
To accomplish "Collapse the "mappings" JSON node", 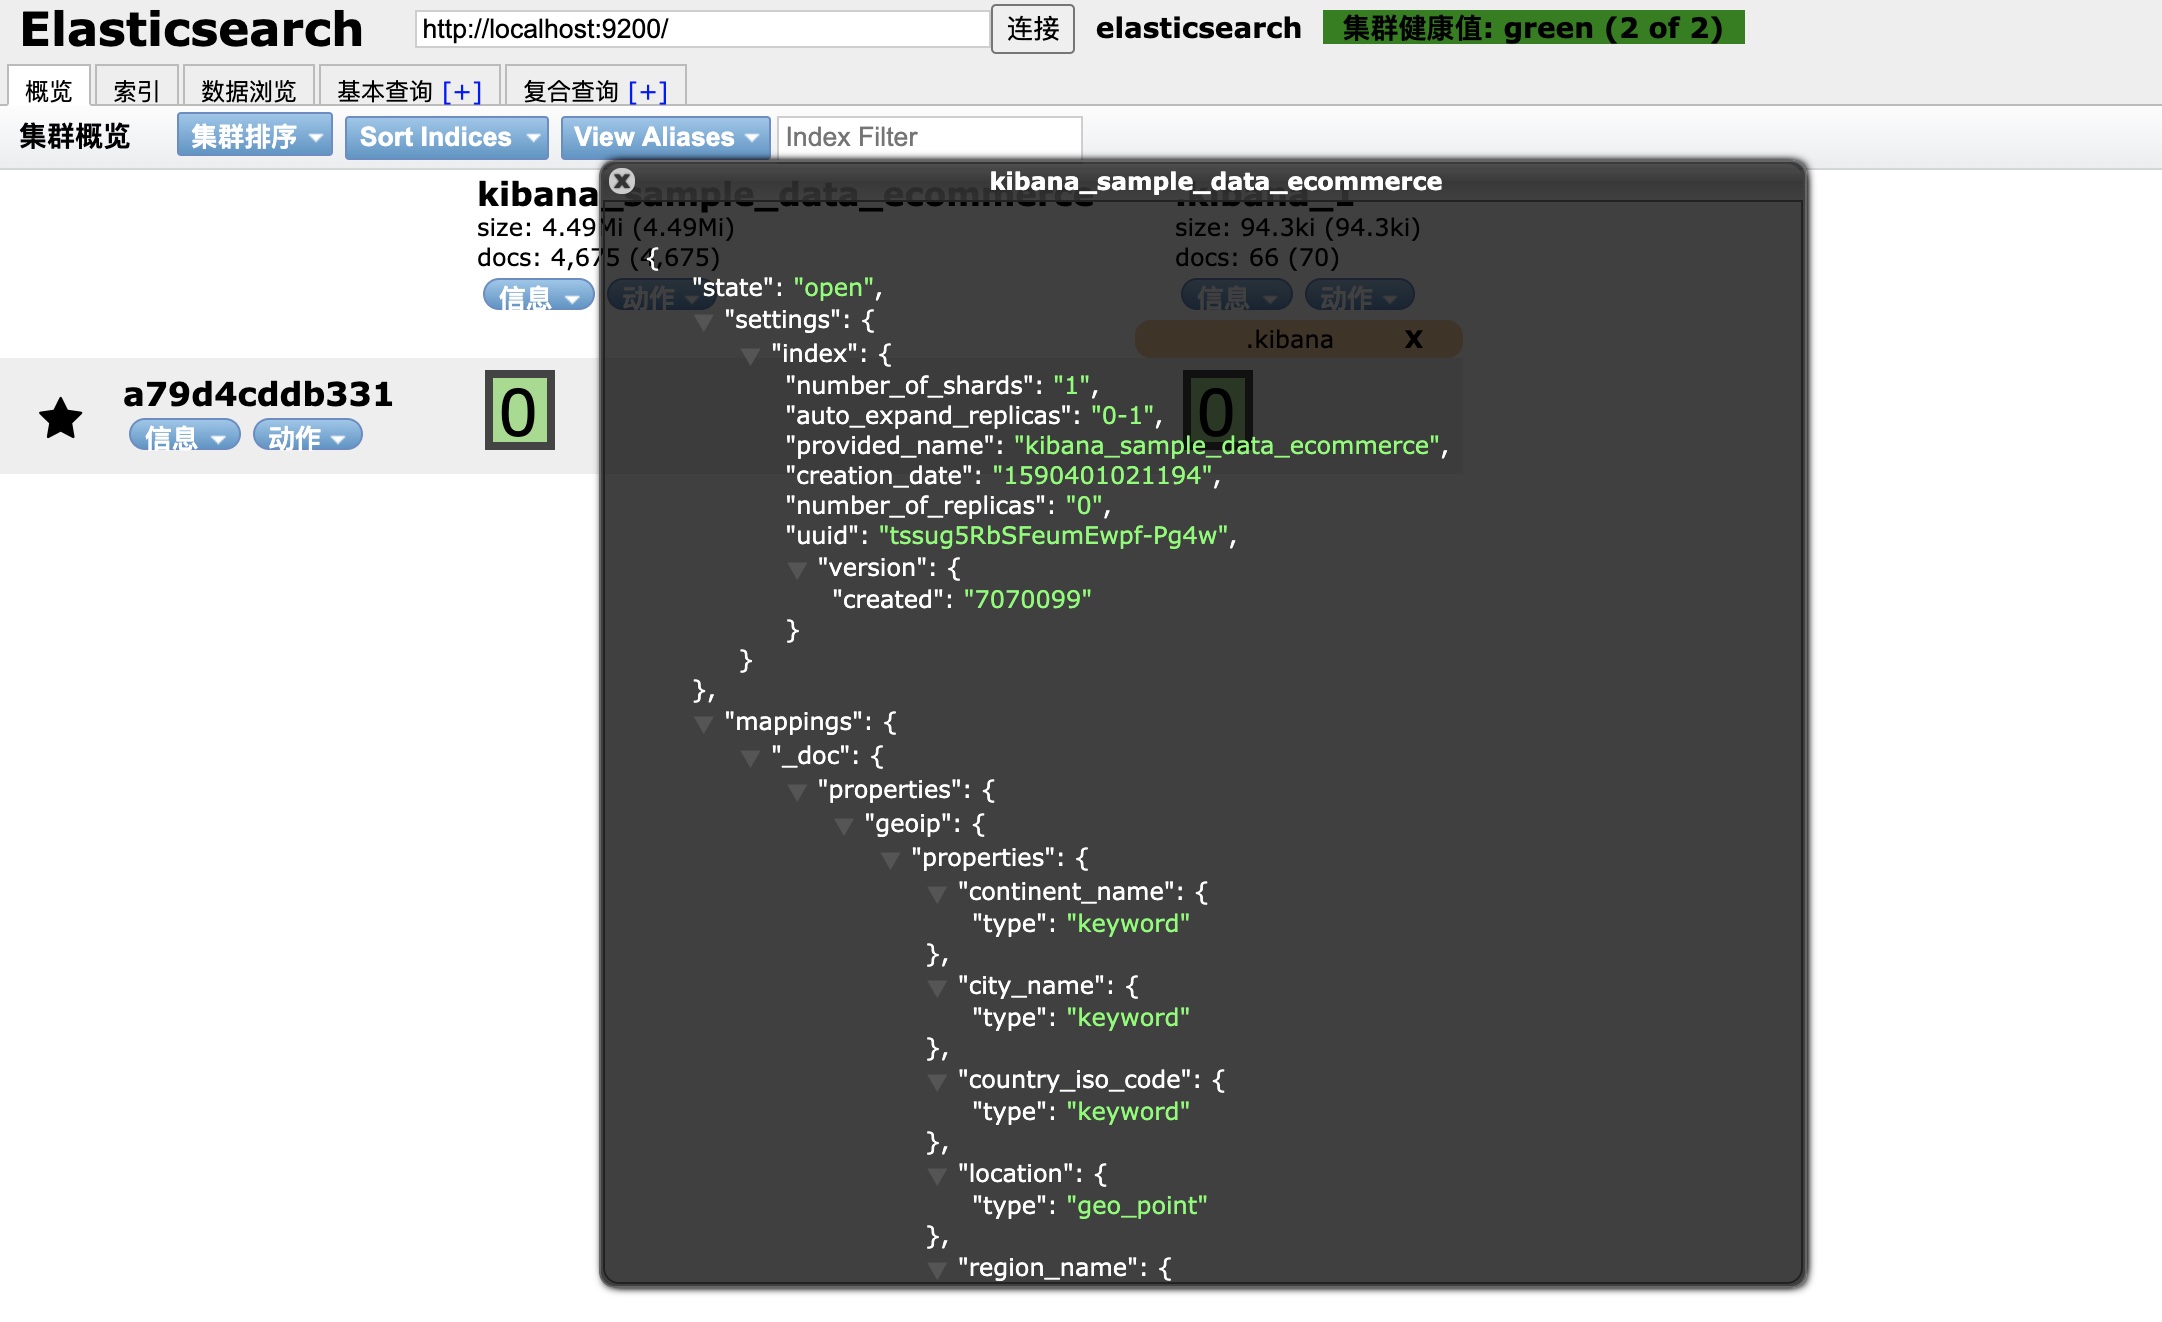I will pos(703,724).
